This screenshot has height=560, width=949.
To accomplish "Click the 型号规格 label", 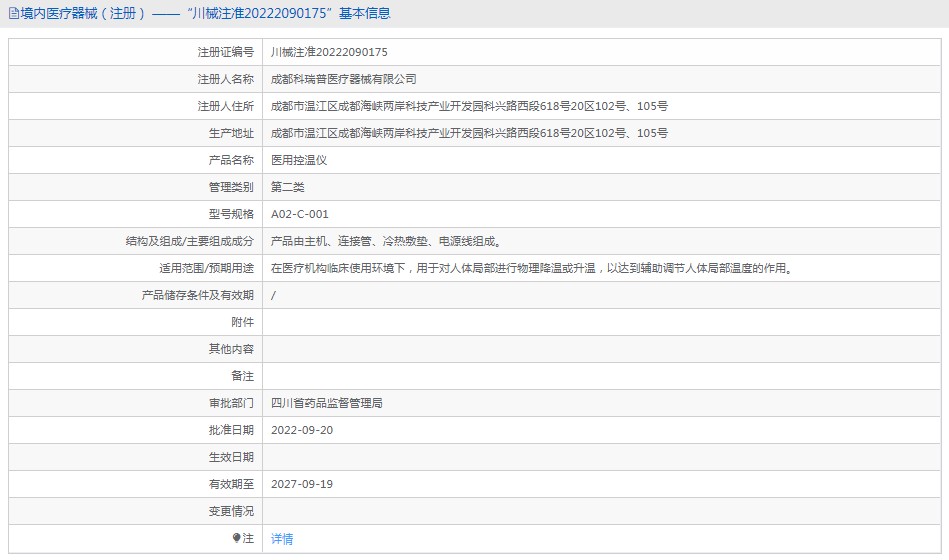I will coord(231,214).
